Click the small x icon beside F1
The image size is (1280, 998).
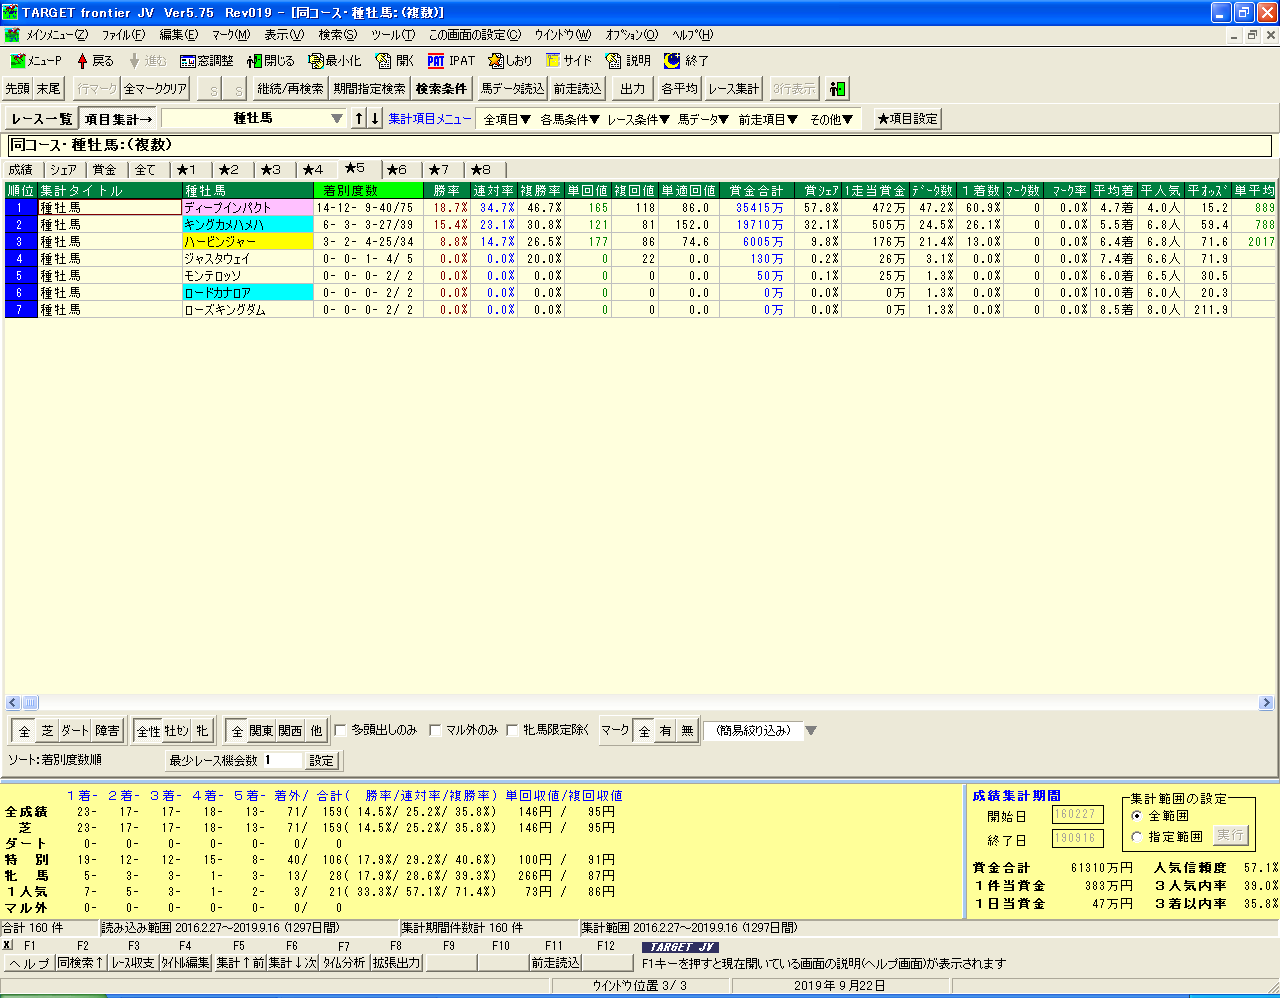click(x=7, y=945)
